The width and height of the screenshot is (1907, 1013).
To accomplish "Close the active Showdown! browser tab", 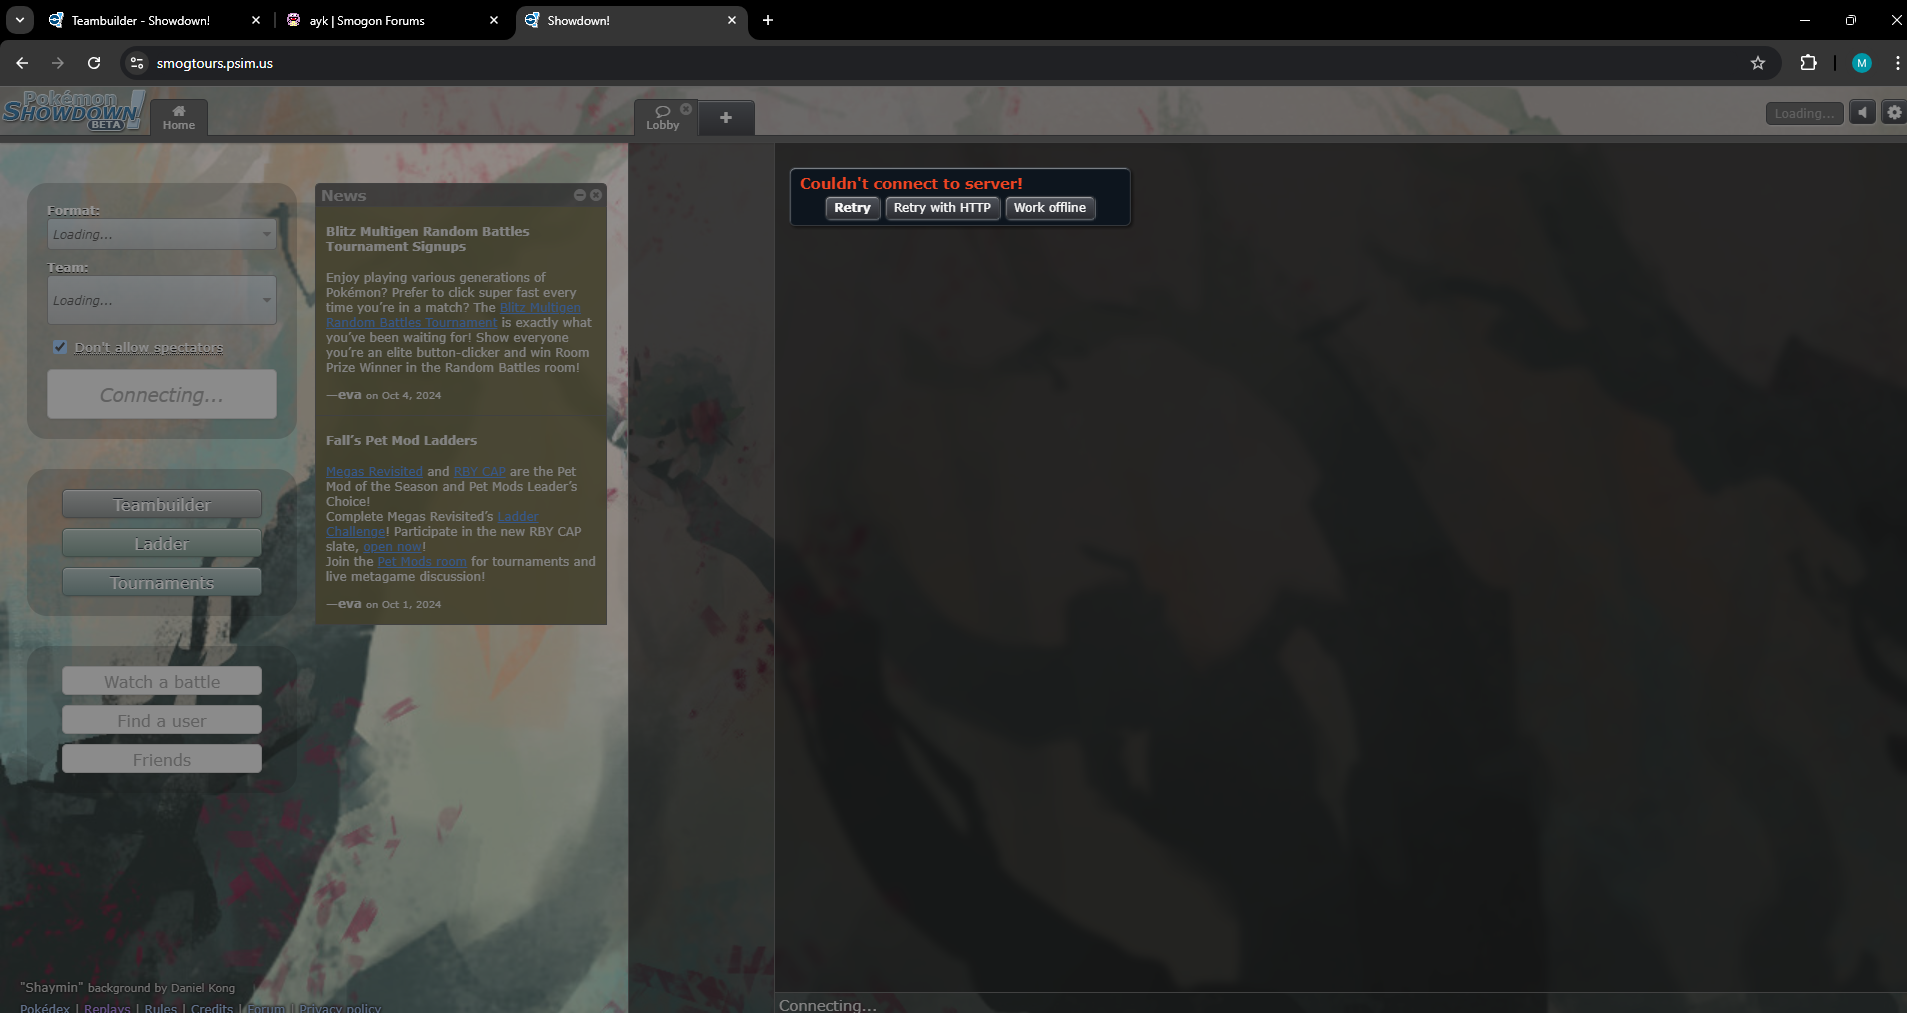I will click(x=732, y=20).
